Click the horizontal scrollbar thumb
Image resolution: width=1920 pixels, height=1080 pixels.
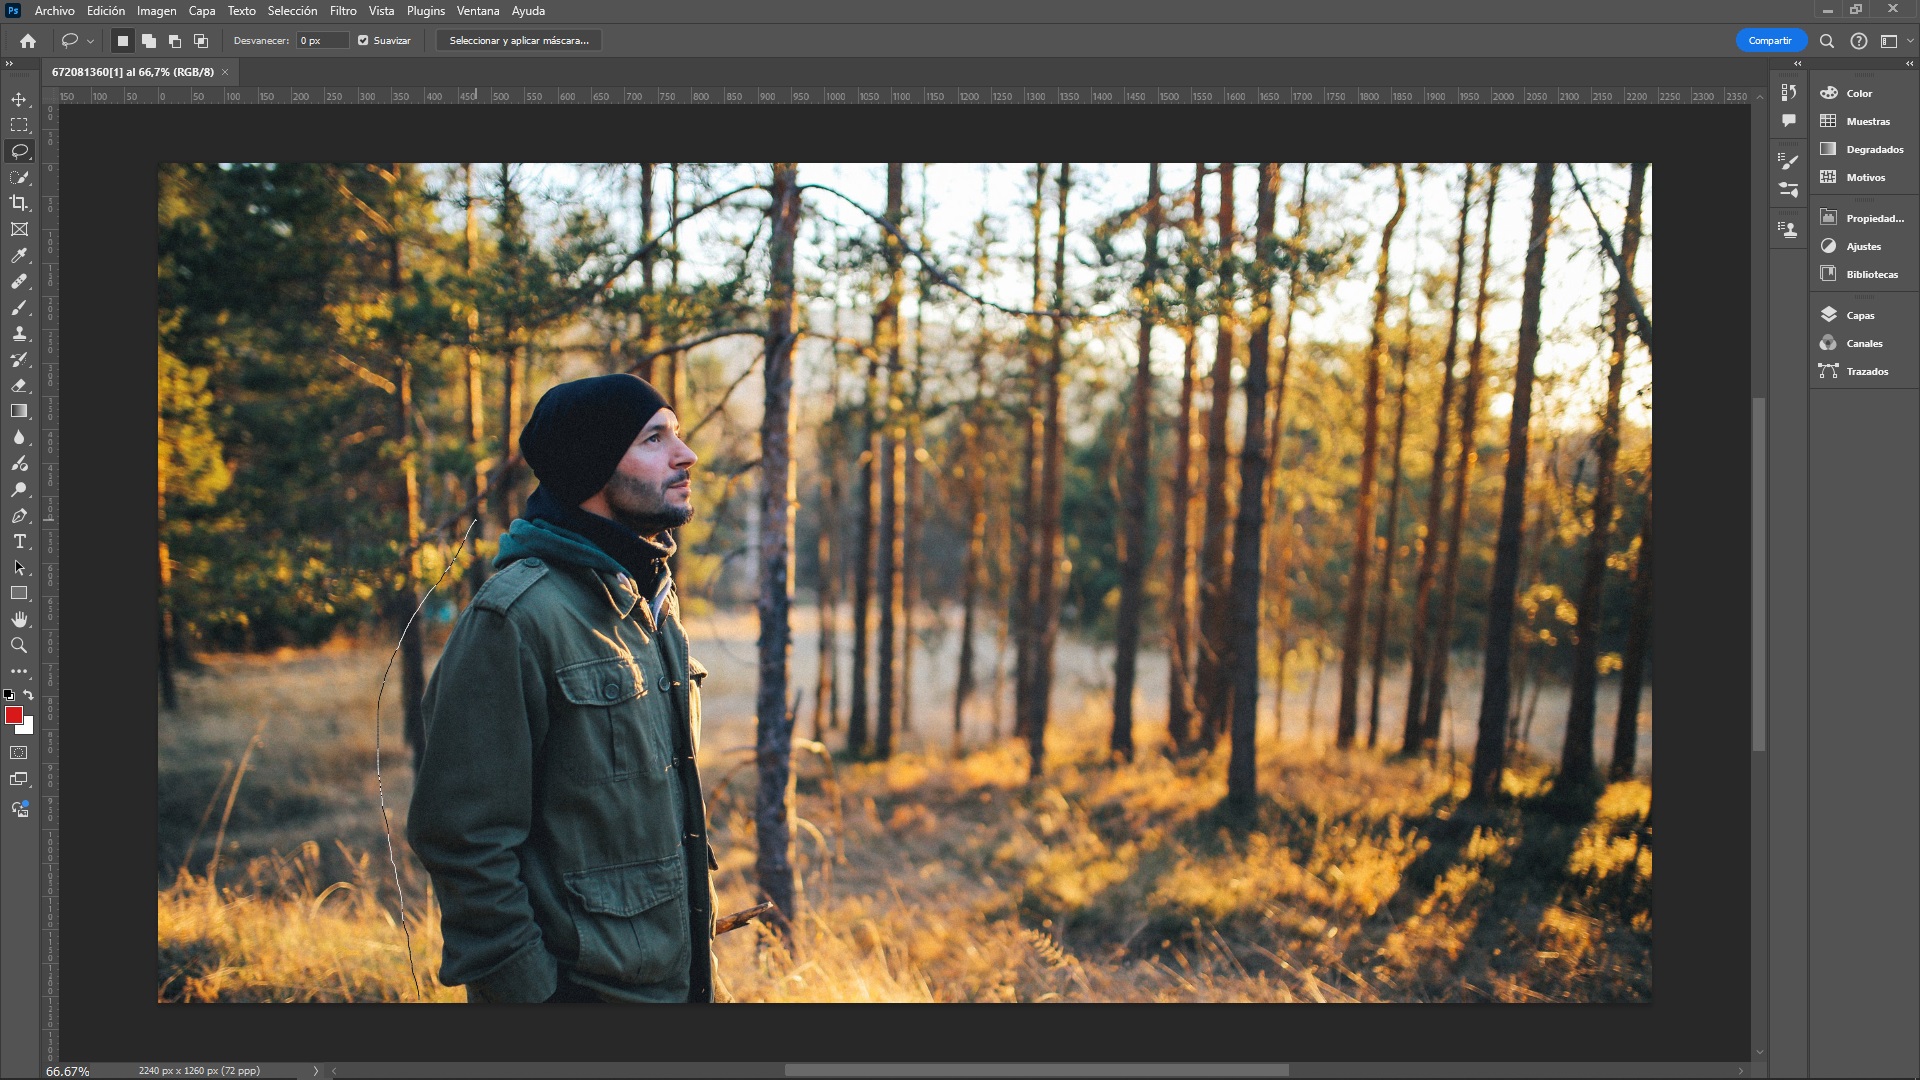(x=1036, y=1071)
